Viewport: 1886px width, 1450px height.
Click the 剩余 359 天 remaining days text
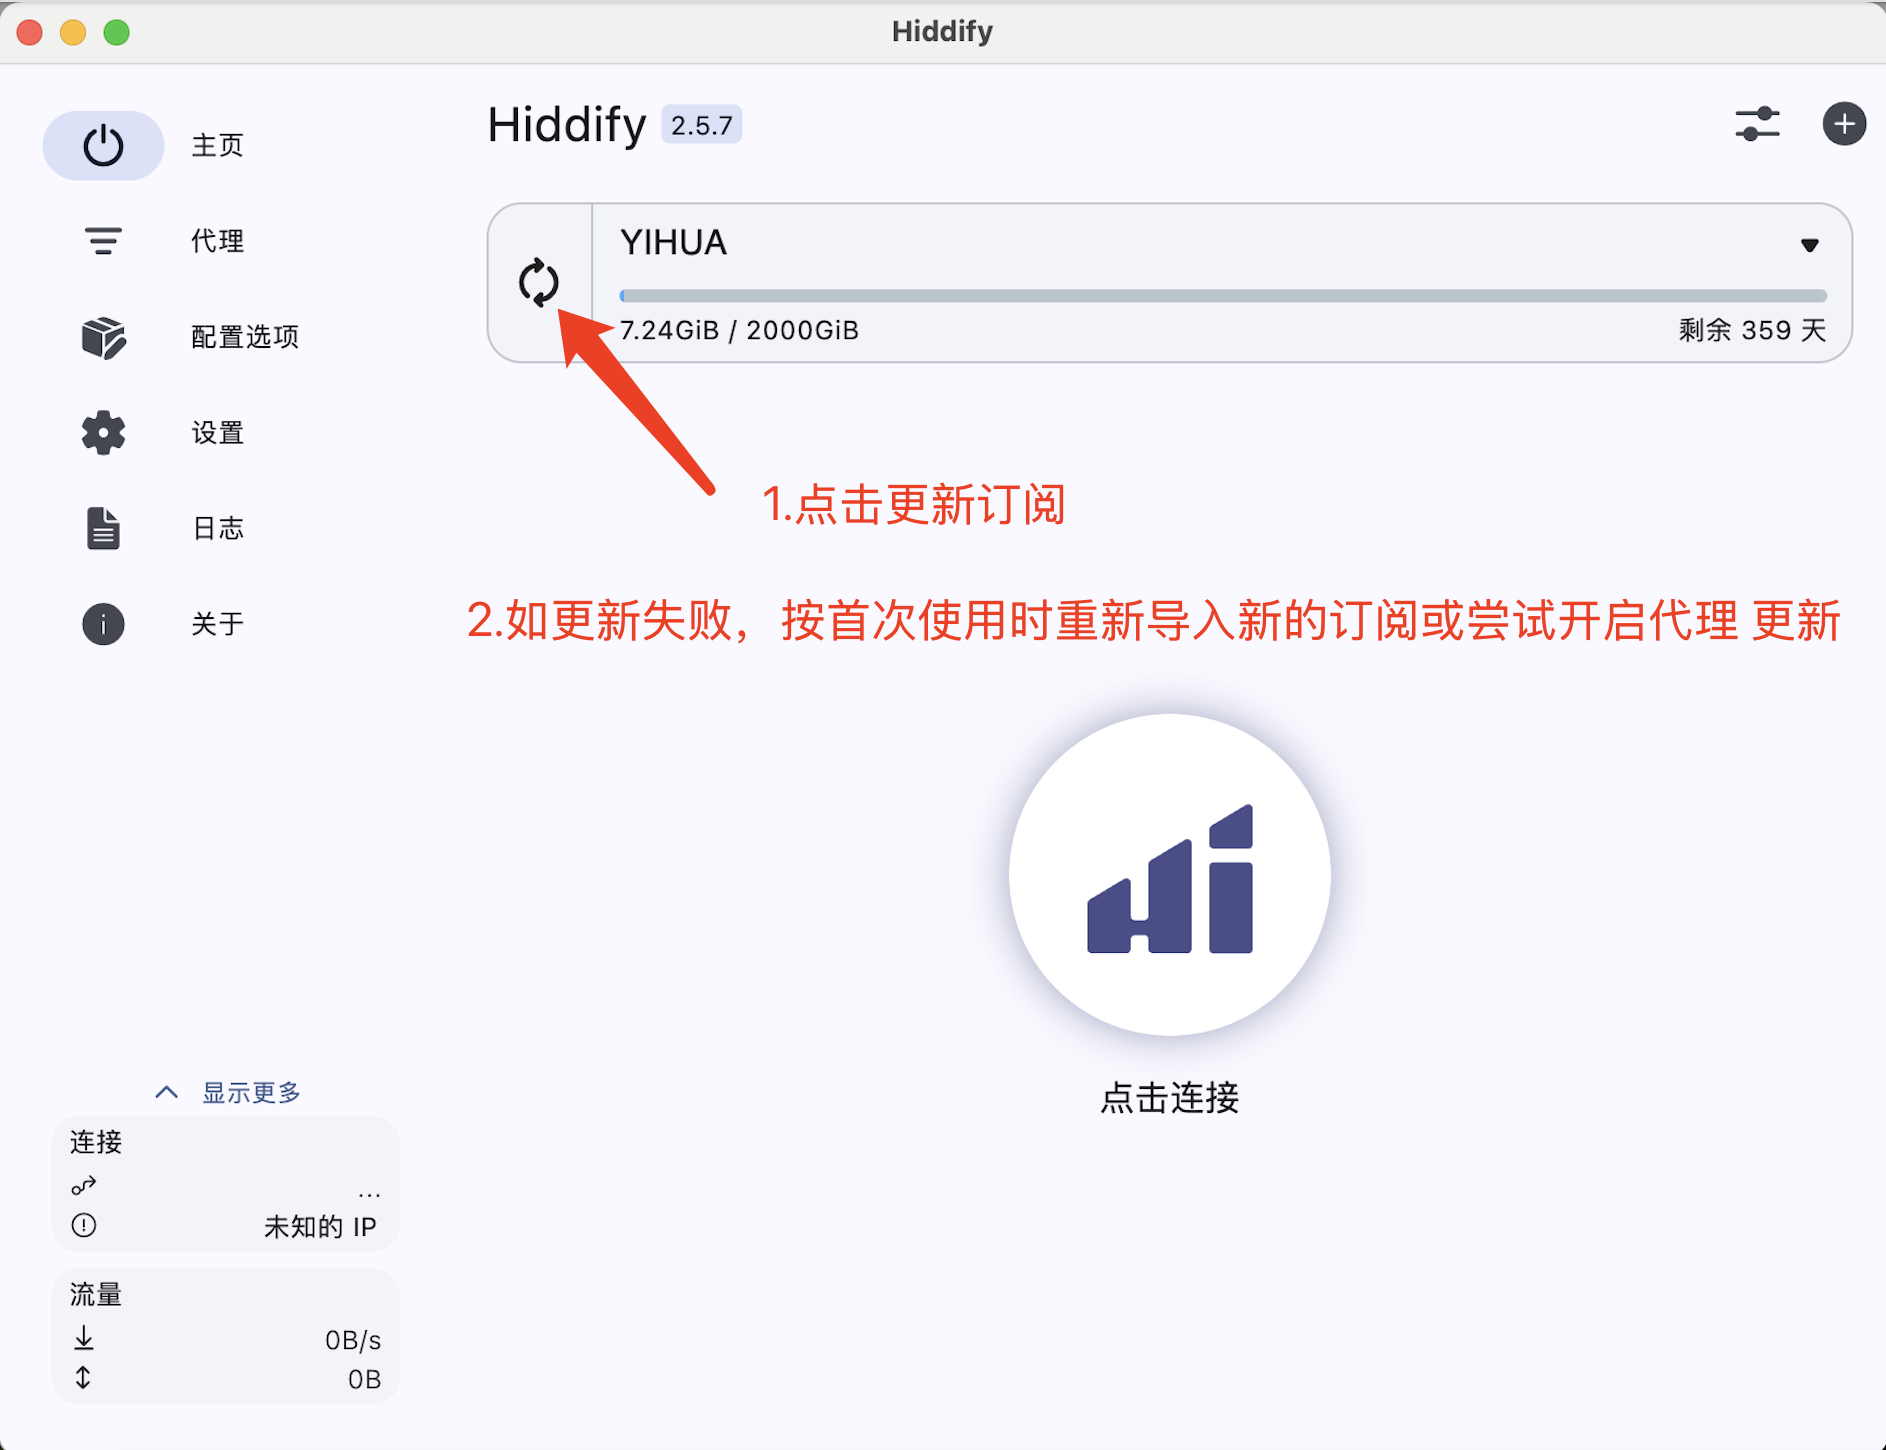pos(1752,330)
